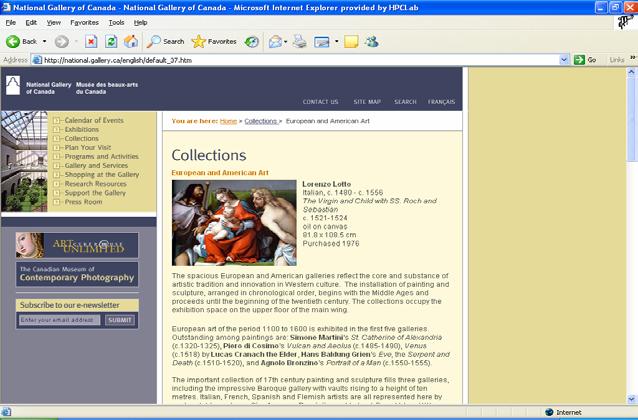Open Support the Gallery link
Image resolution: width=638 pixels, height=420 pixels.
click(x=95, y=193)
